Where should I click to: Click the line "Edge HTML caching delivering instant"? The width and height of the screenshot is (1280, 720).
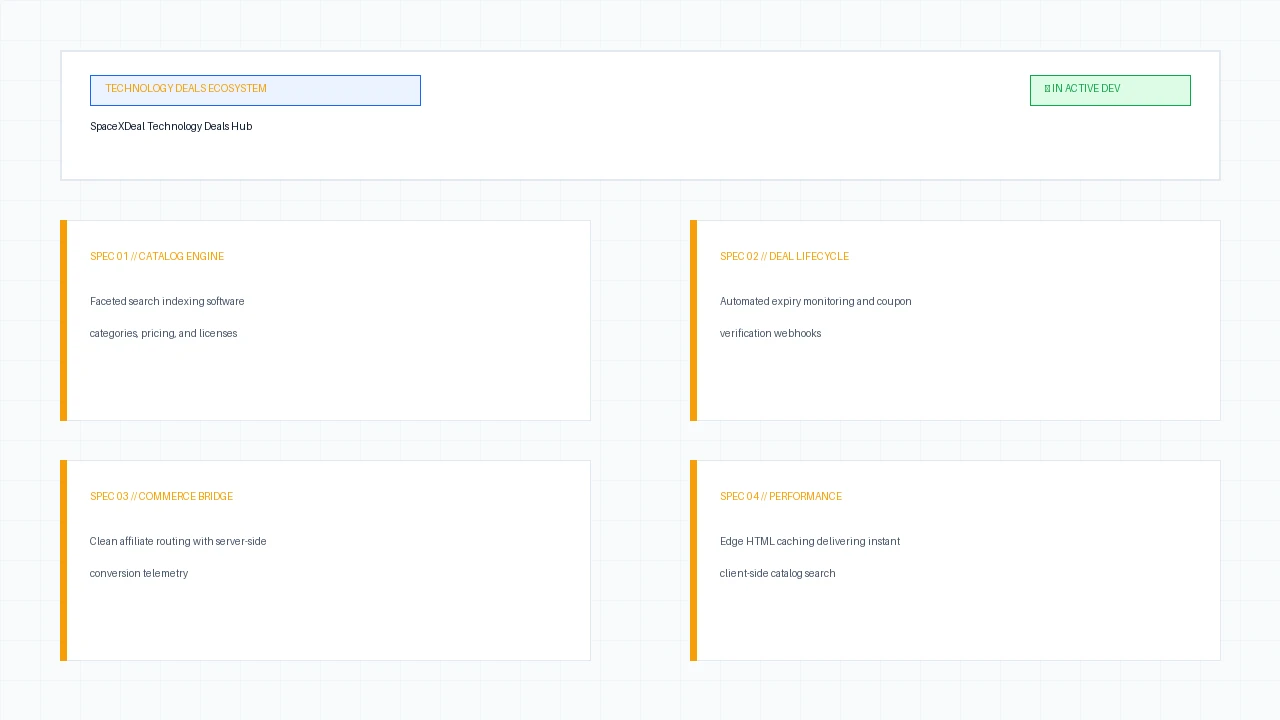point(810,542)
